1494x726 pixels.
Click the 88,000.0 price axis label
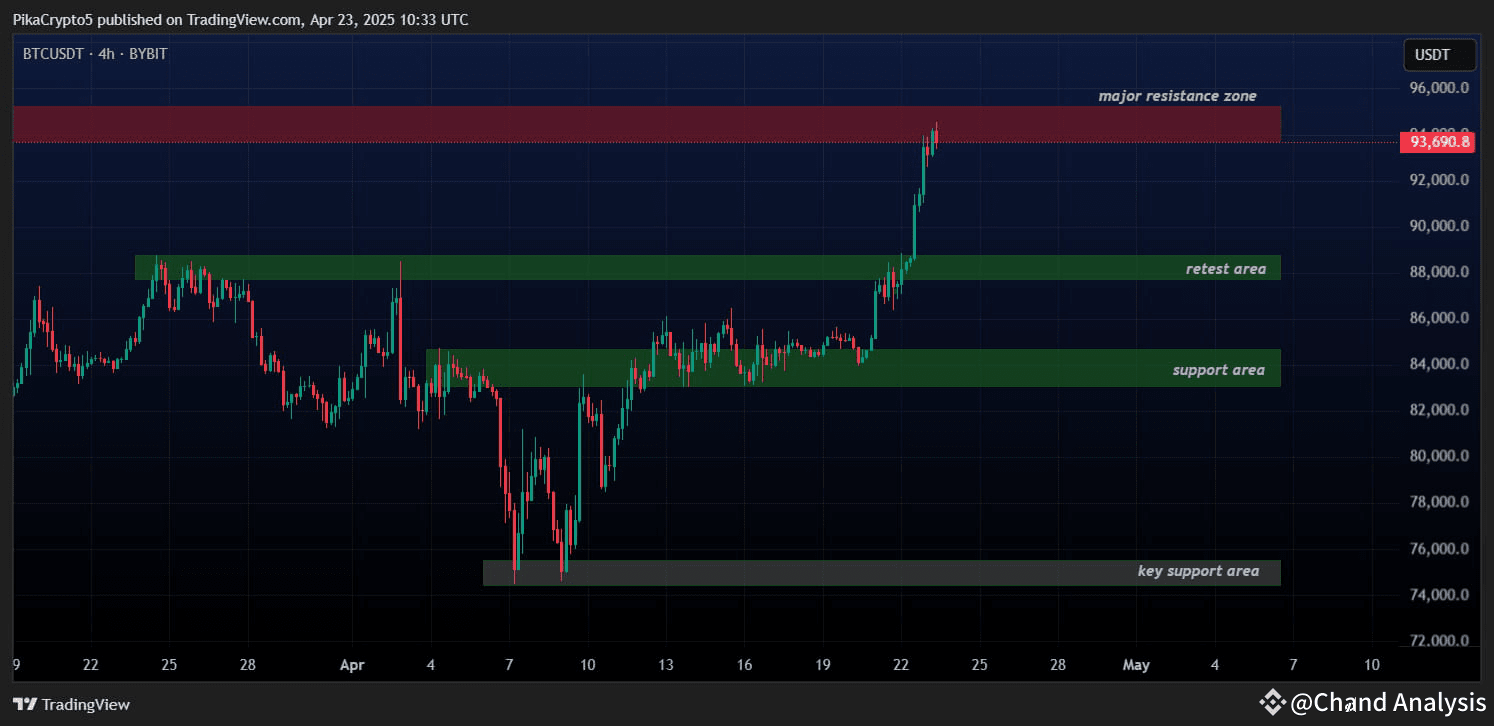tap(1439, 272)
